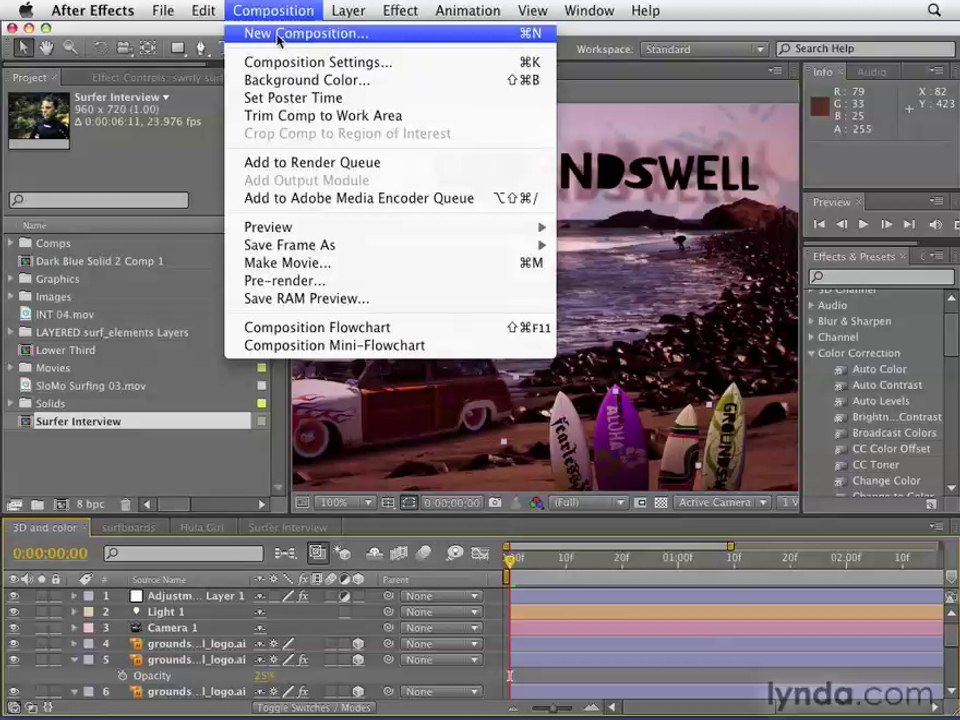Toggle 3D layer switch on layer 4
960x720 pixels.
pos(358,643)
